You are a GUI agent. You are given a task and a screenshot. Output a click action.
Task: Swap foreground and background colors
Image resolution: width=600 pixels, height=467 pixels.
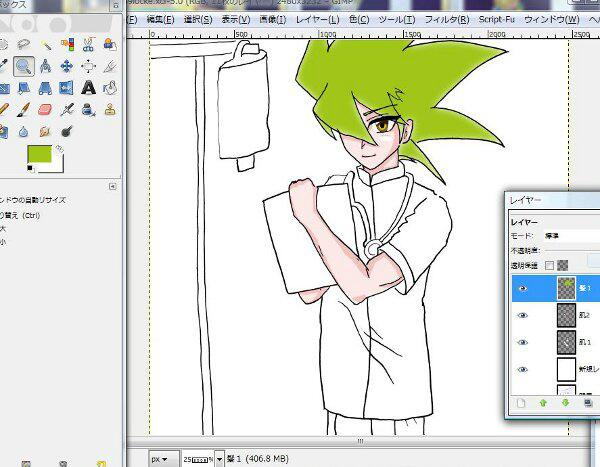[59, 149]
